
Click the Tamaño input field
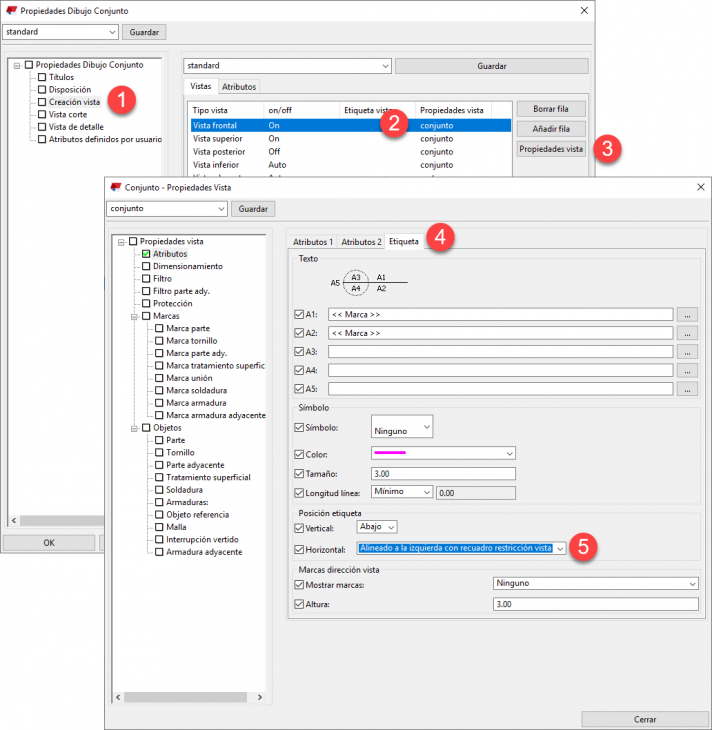(x=442, y=474)
